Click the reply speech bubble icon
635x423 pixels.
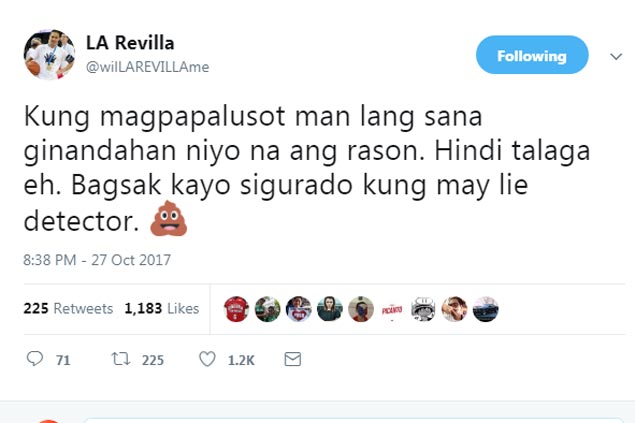coord(35,359)
